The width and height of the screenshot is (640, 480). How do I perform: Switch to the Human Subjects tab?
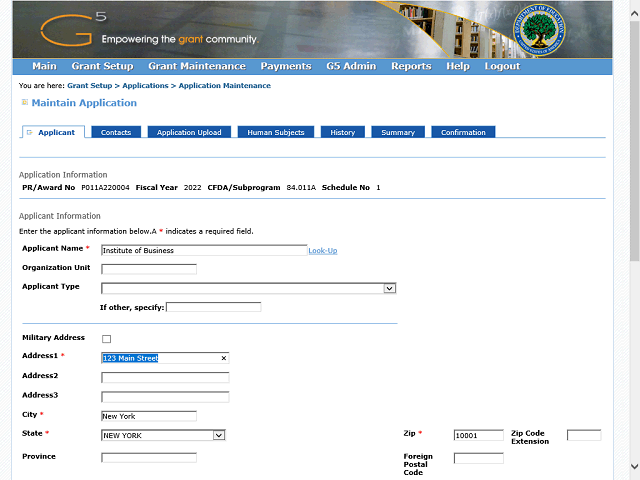[276, 132]
